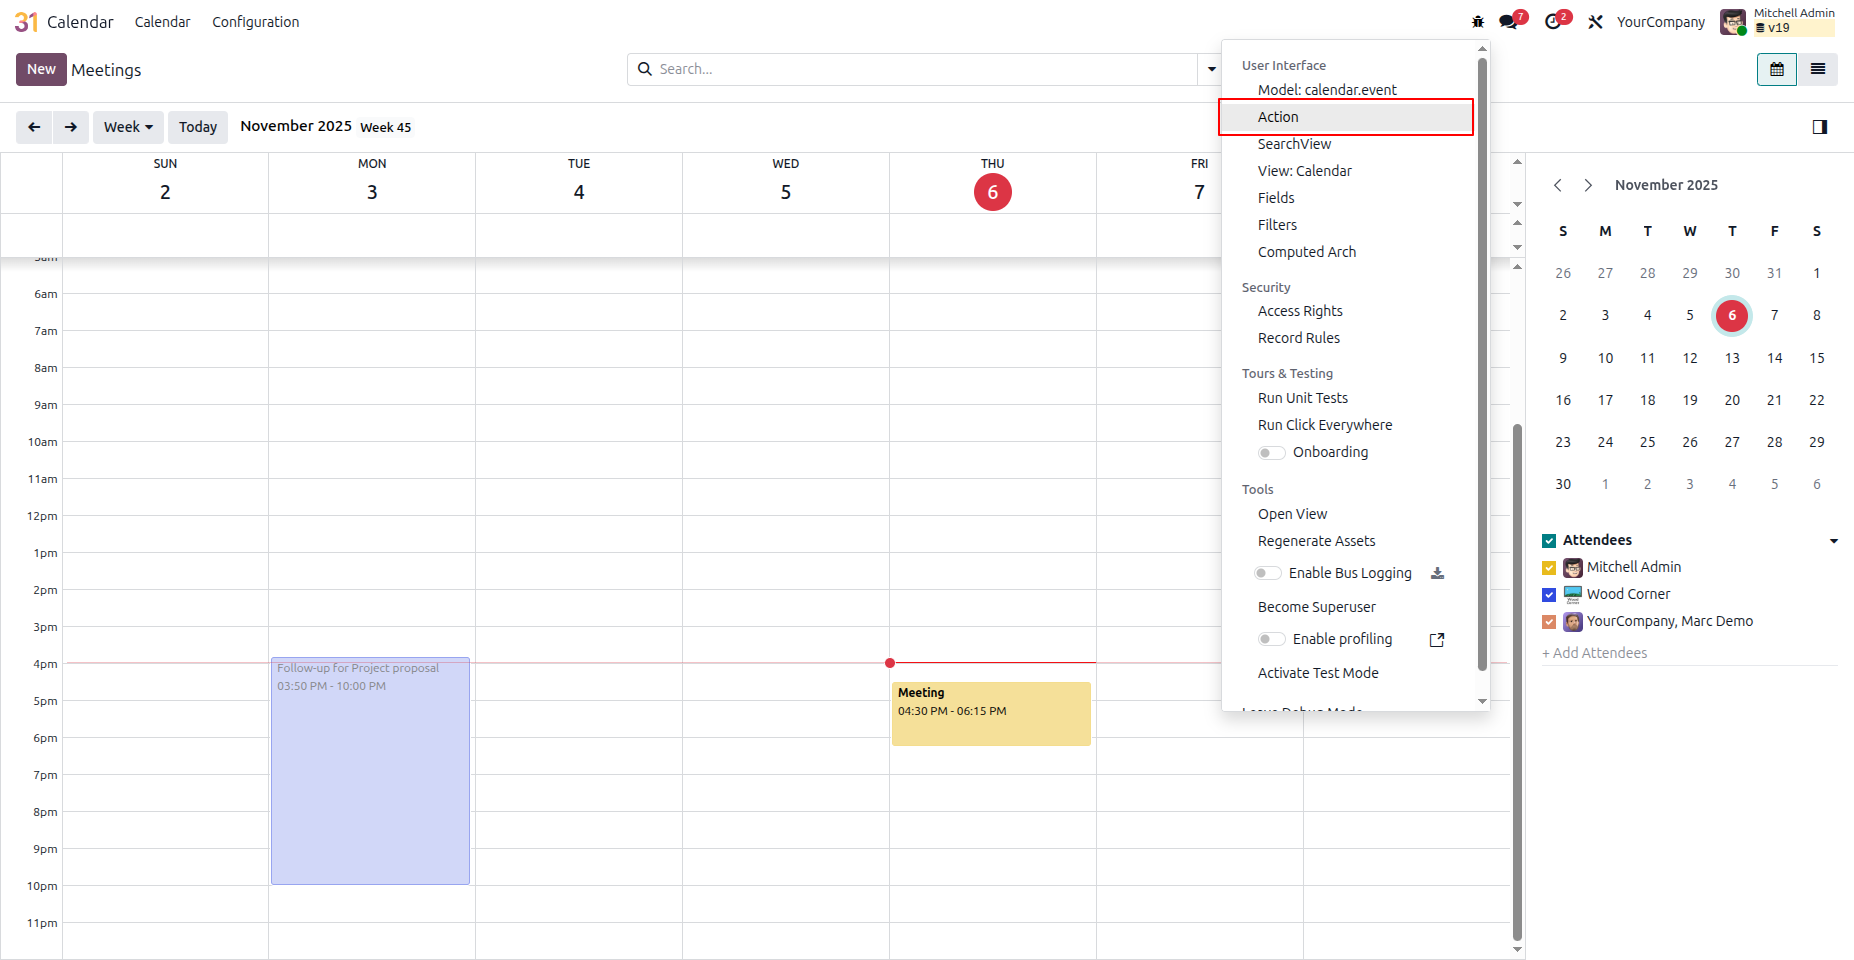Open the Week scale dropdown
1854x960 pixels.
tap(128, 127)
